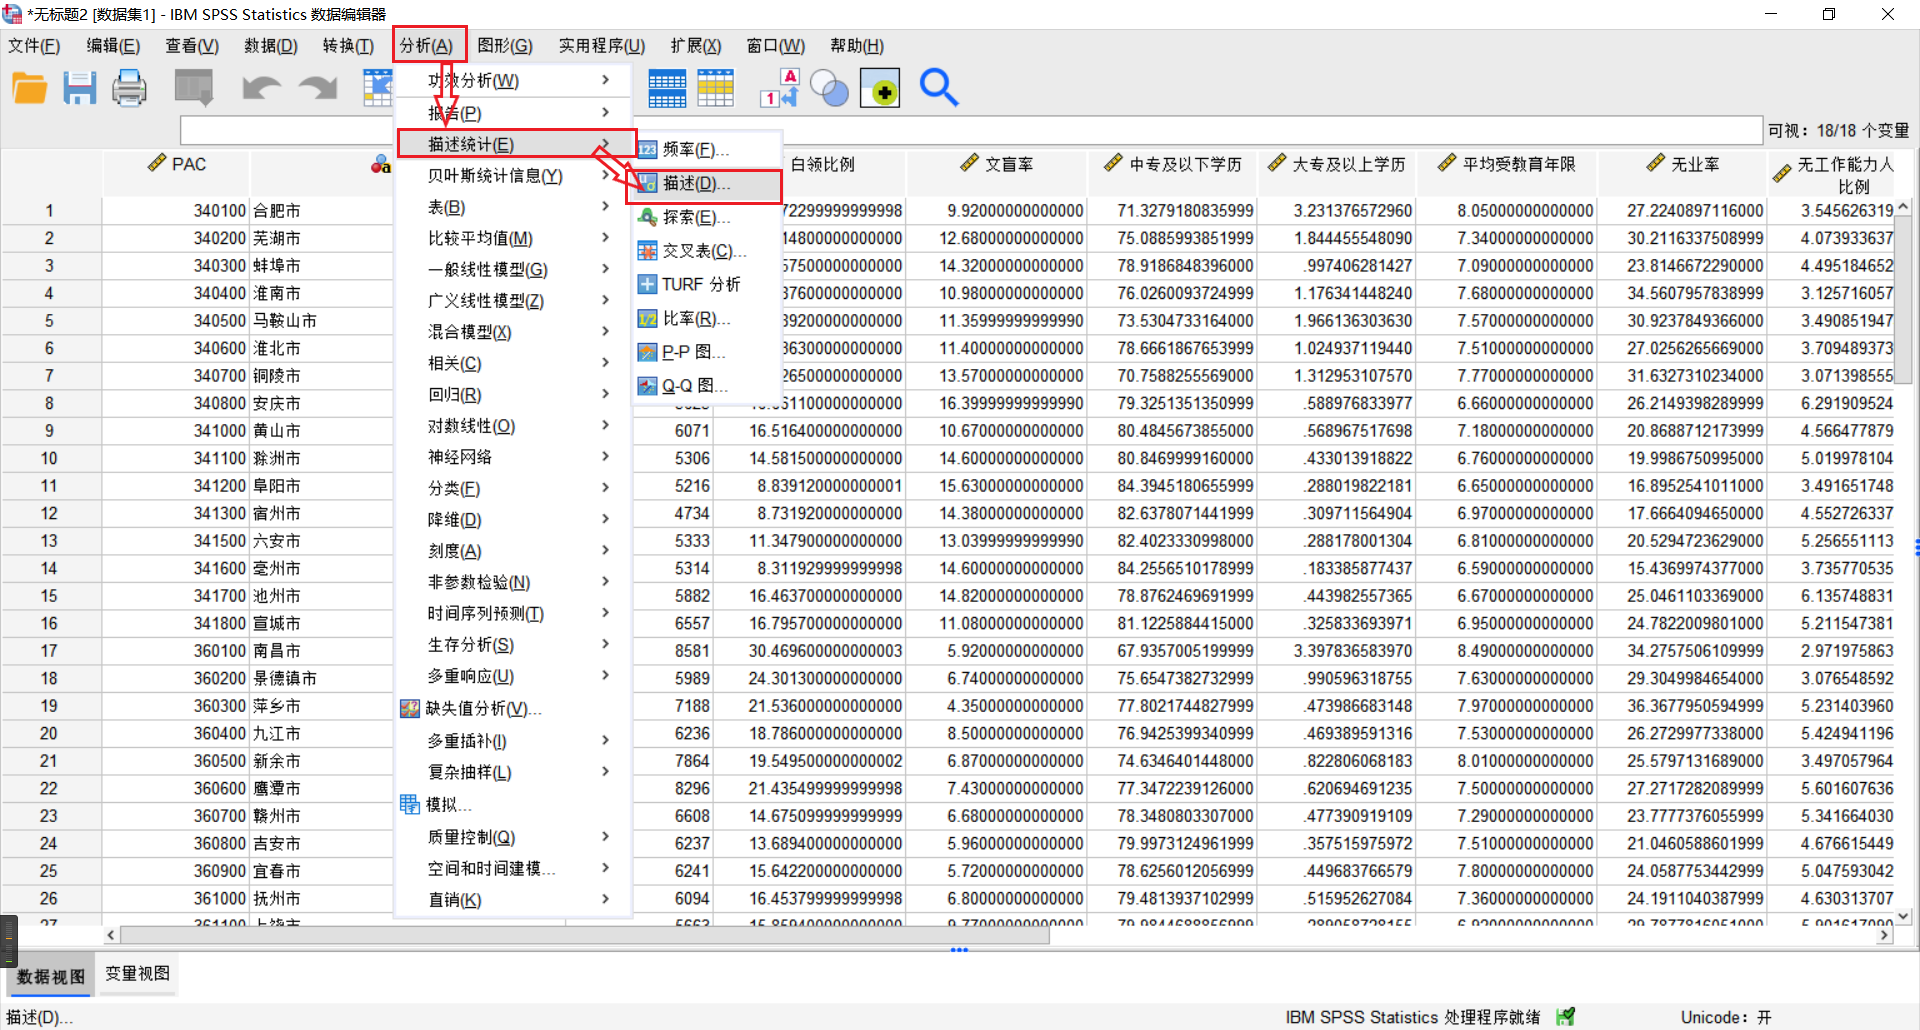
Task: Click the status bar processor ready icon
Action: pyautogui.click(x=1566, y=1017)
